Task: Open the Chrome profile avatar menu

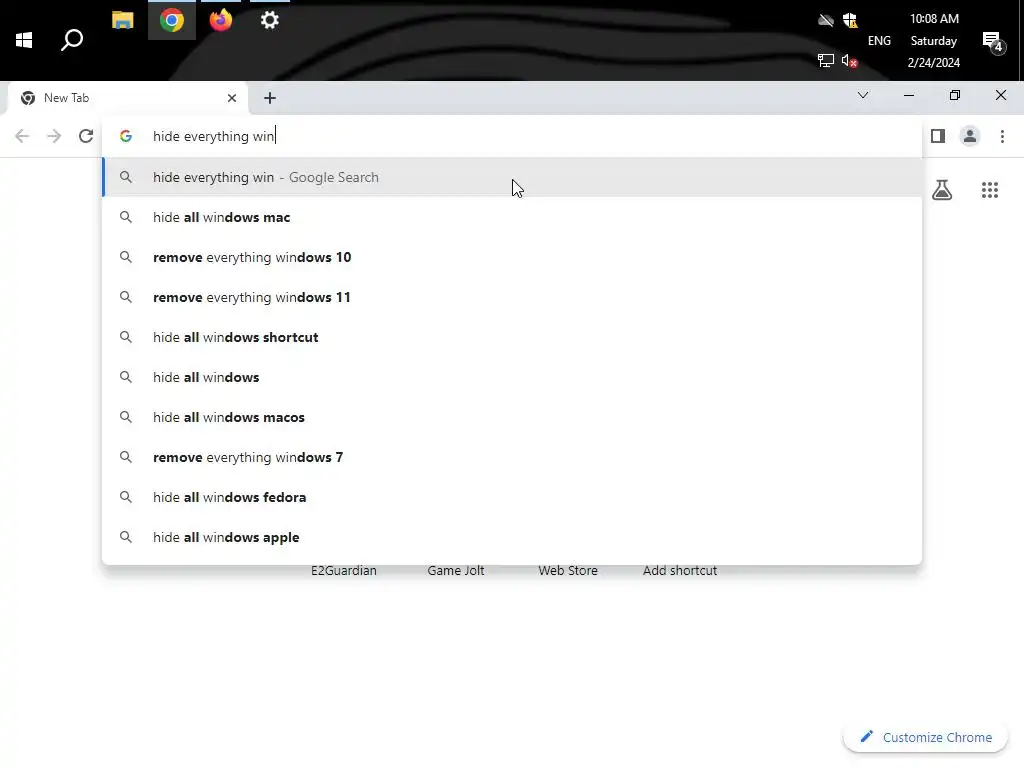Action: [x=970, y=136]
